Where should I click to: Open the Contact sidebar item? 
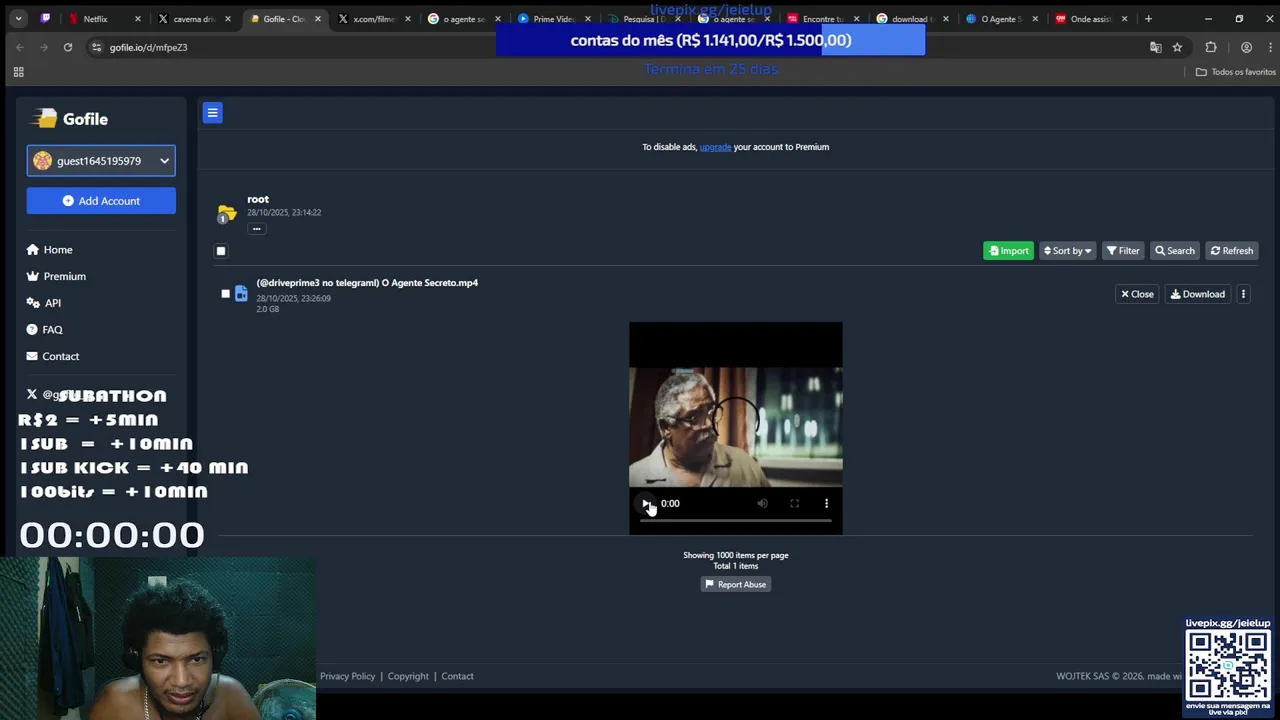53,356
